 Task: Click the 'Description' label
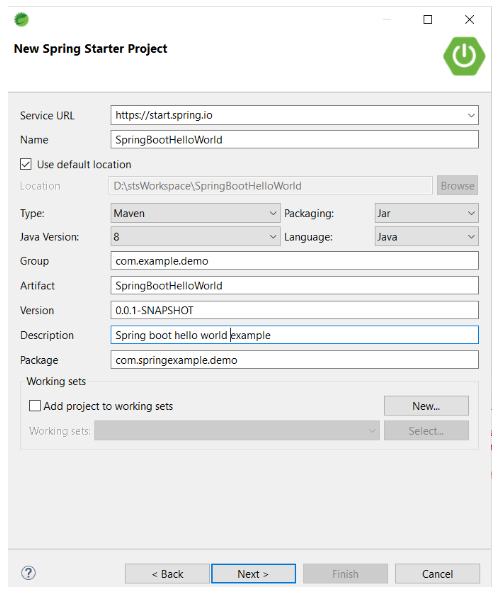click(47, 335)
